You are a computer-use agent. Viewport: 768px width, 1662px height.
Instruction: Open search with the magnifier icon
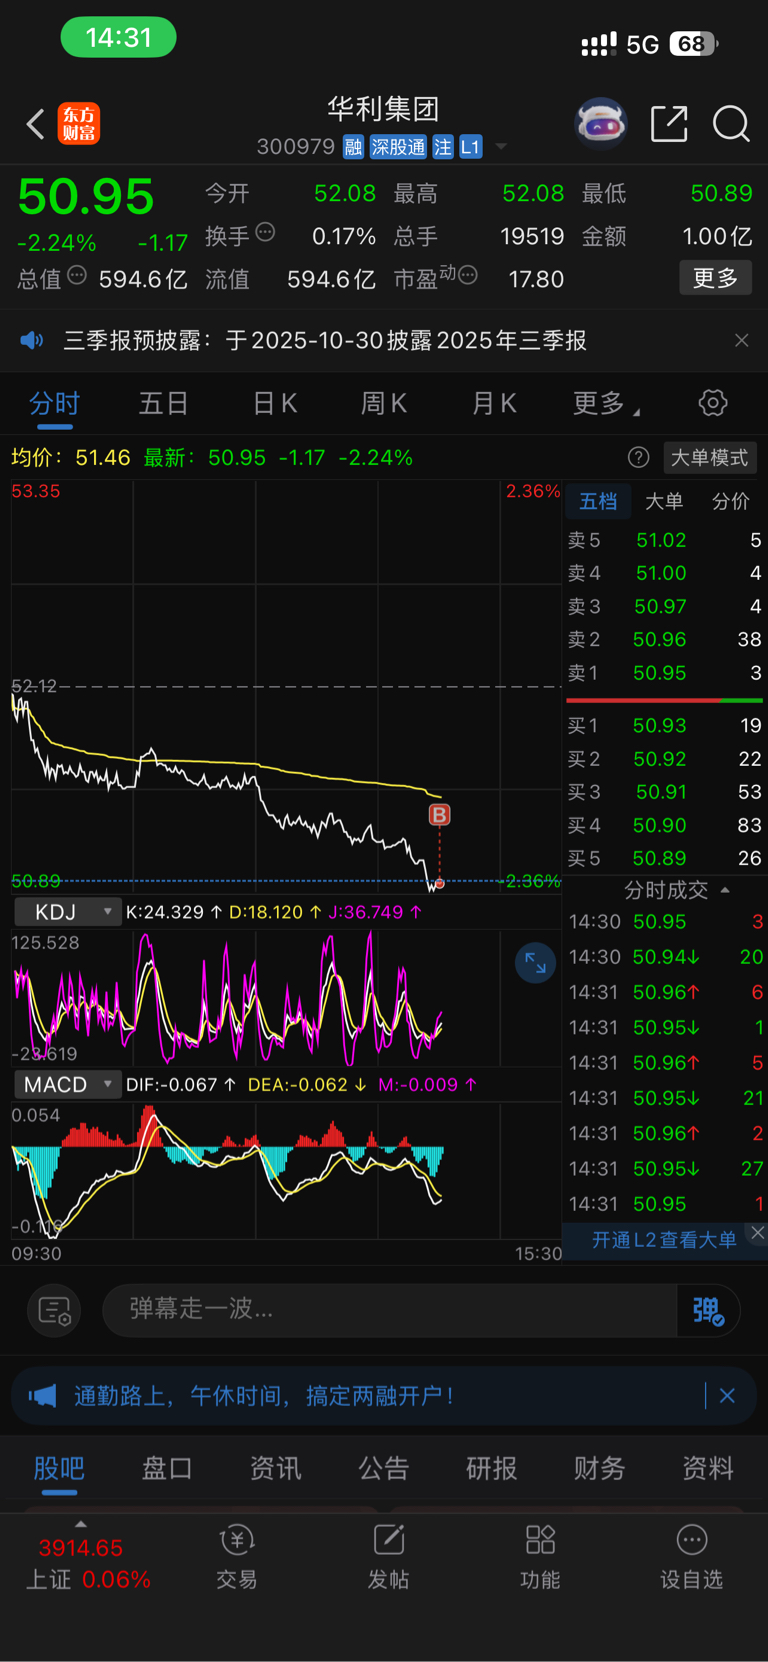tap(731, 124)
